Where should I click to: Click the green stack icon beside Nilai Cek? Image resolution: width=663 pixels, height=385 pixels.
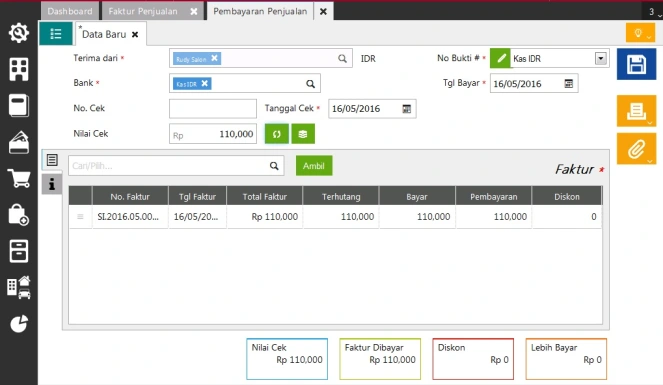click(303, 134)
